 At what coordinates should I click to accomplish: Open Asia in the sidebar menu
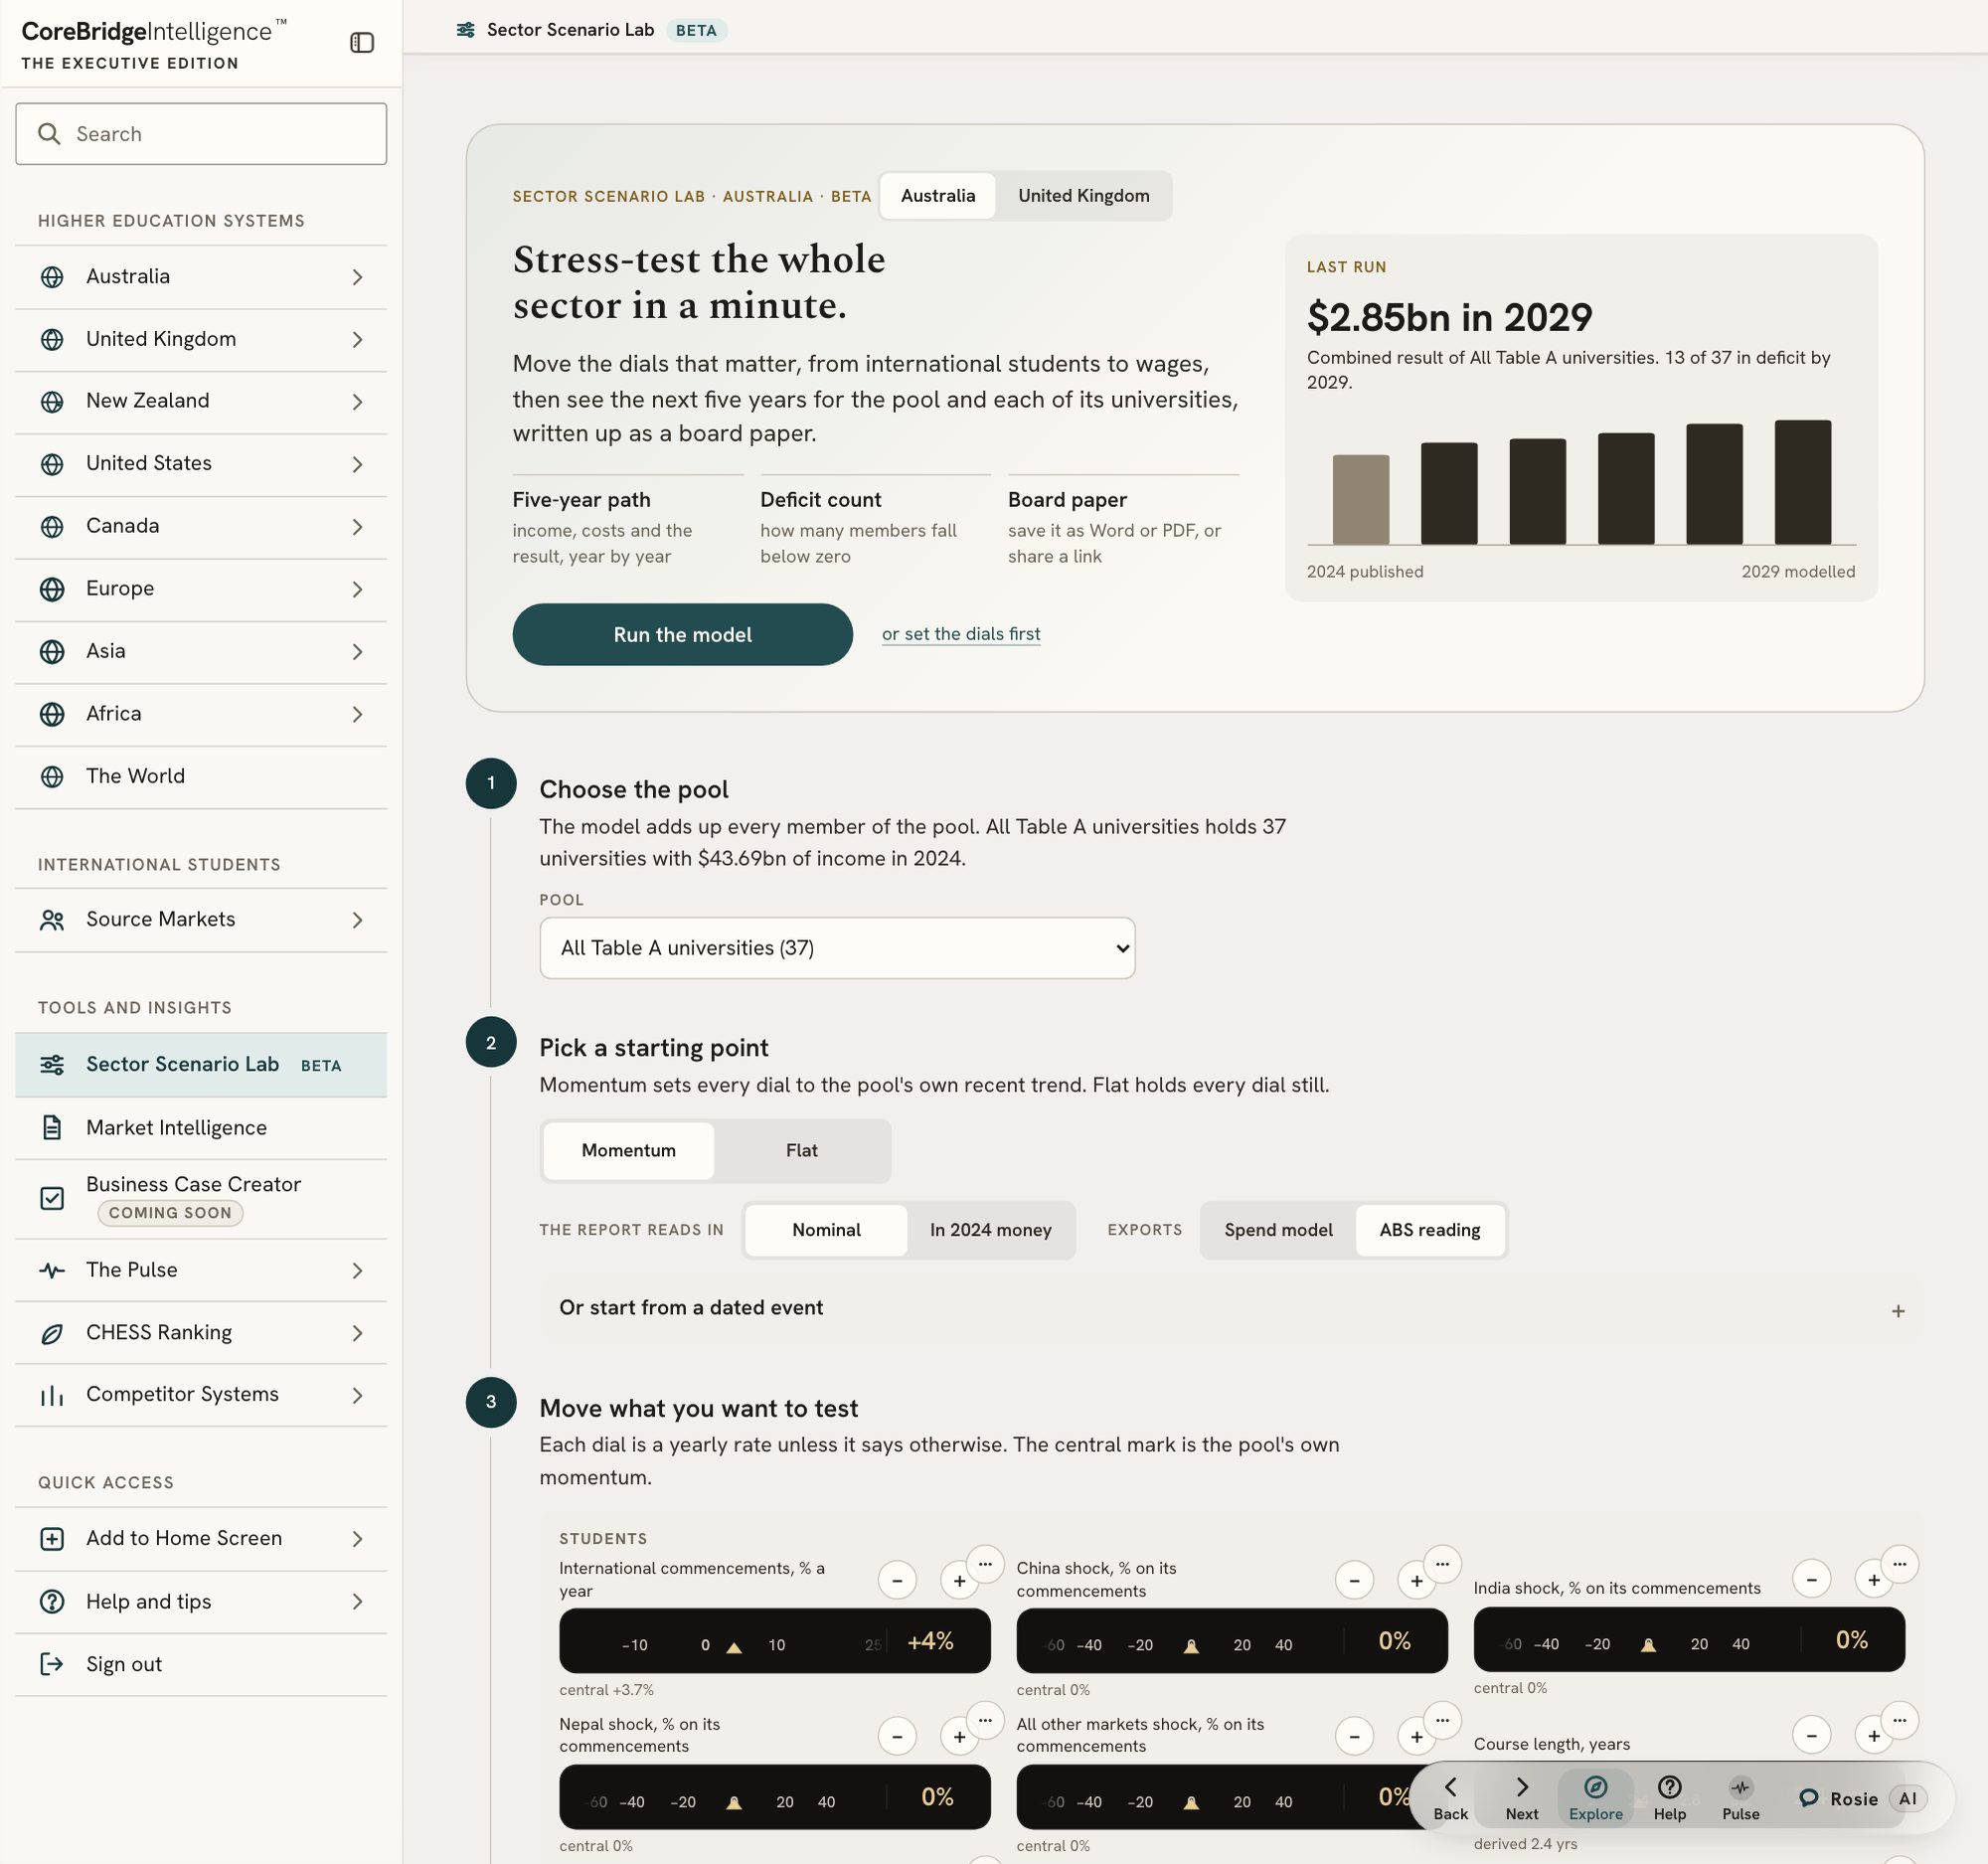point(201,652)
